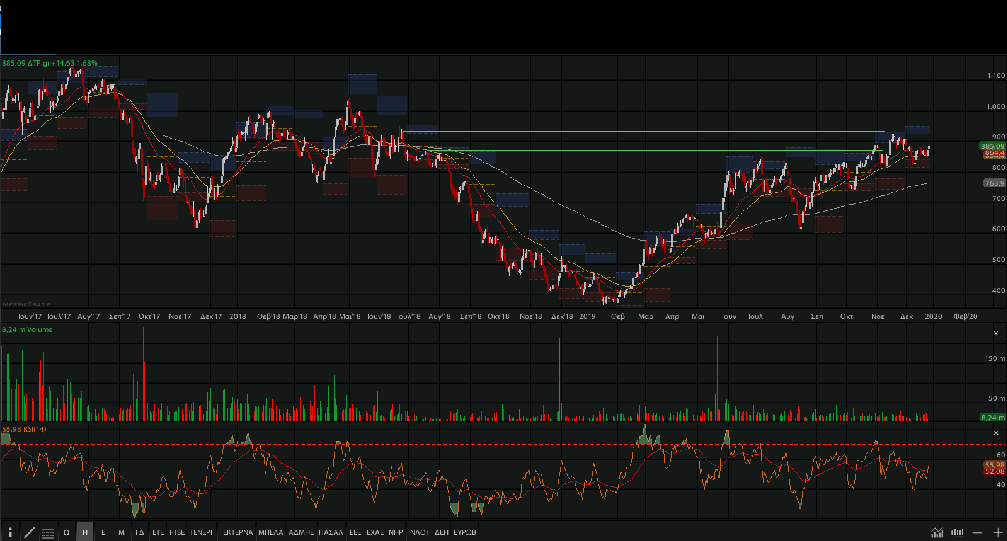Click the green current price tag on axis
1007x541 pixels.
point(992,146)
